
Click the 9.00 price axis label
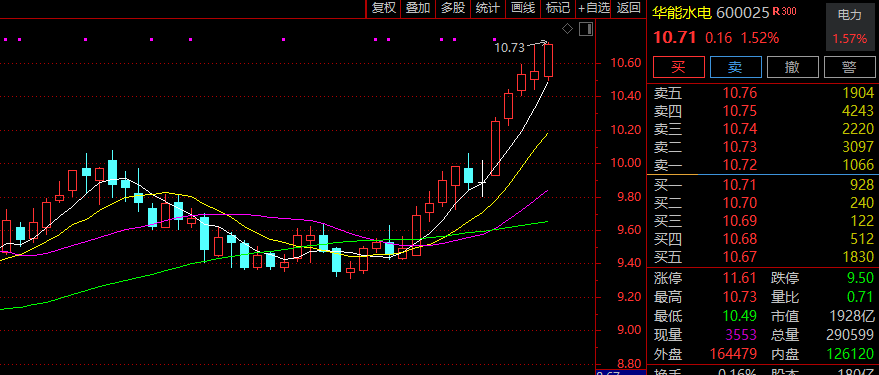pyautogui.click(x=630, y=330)
